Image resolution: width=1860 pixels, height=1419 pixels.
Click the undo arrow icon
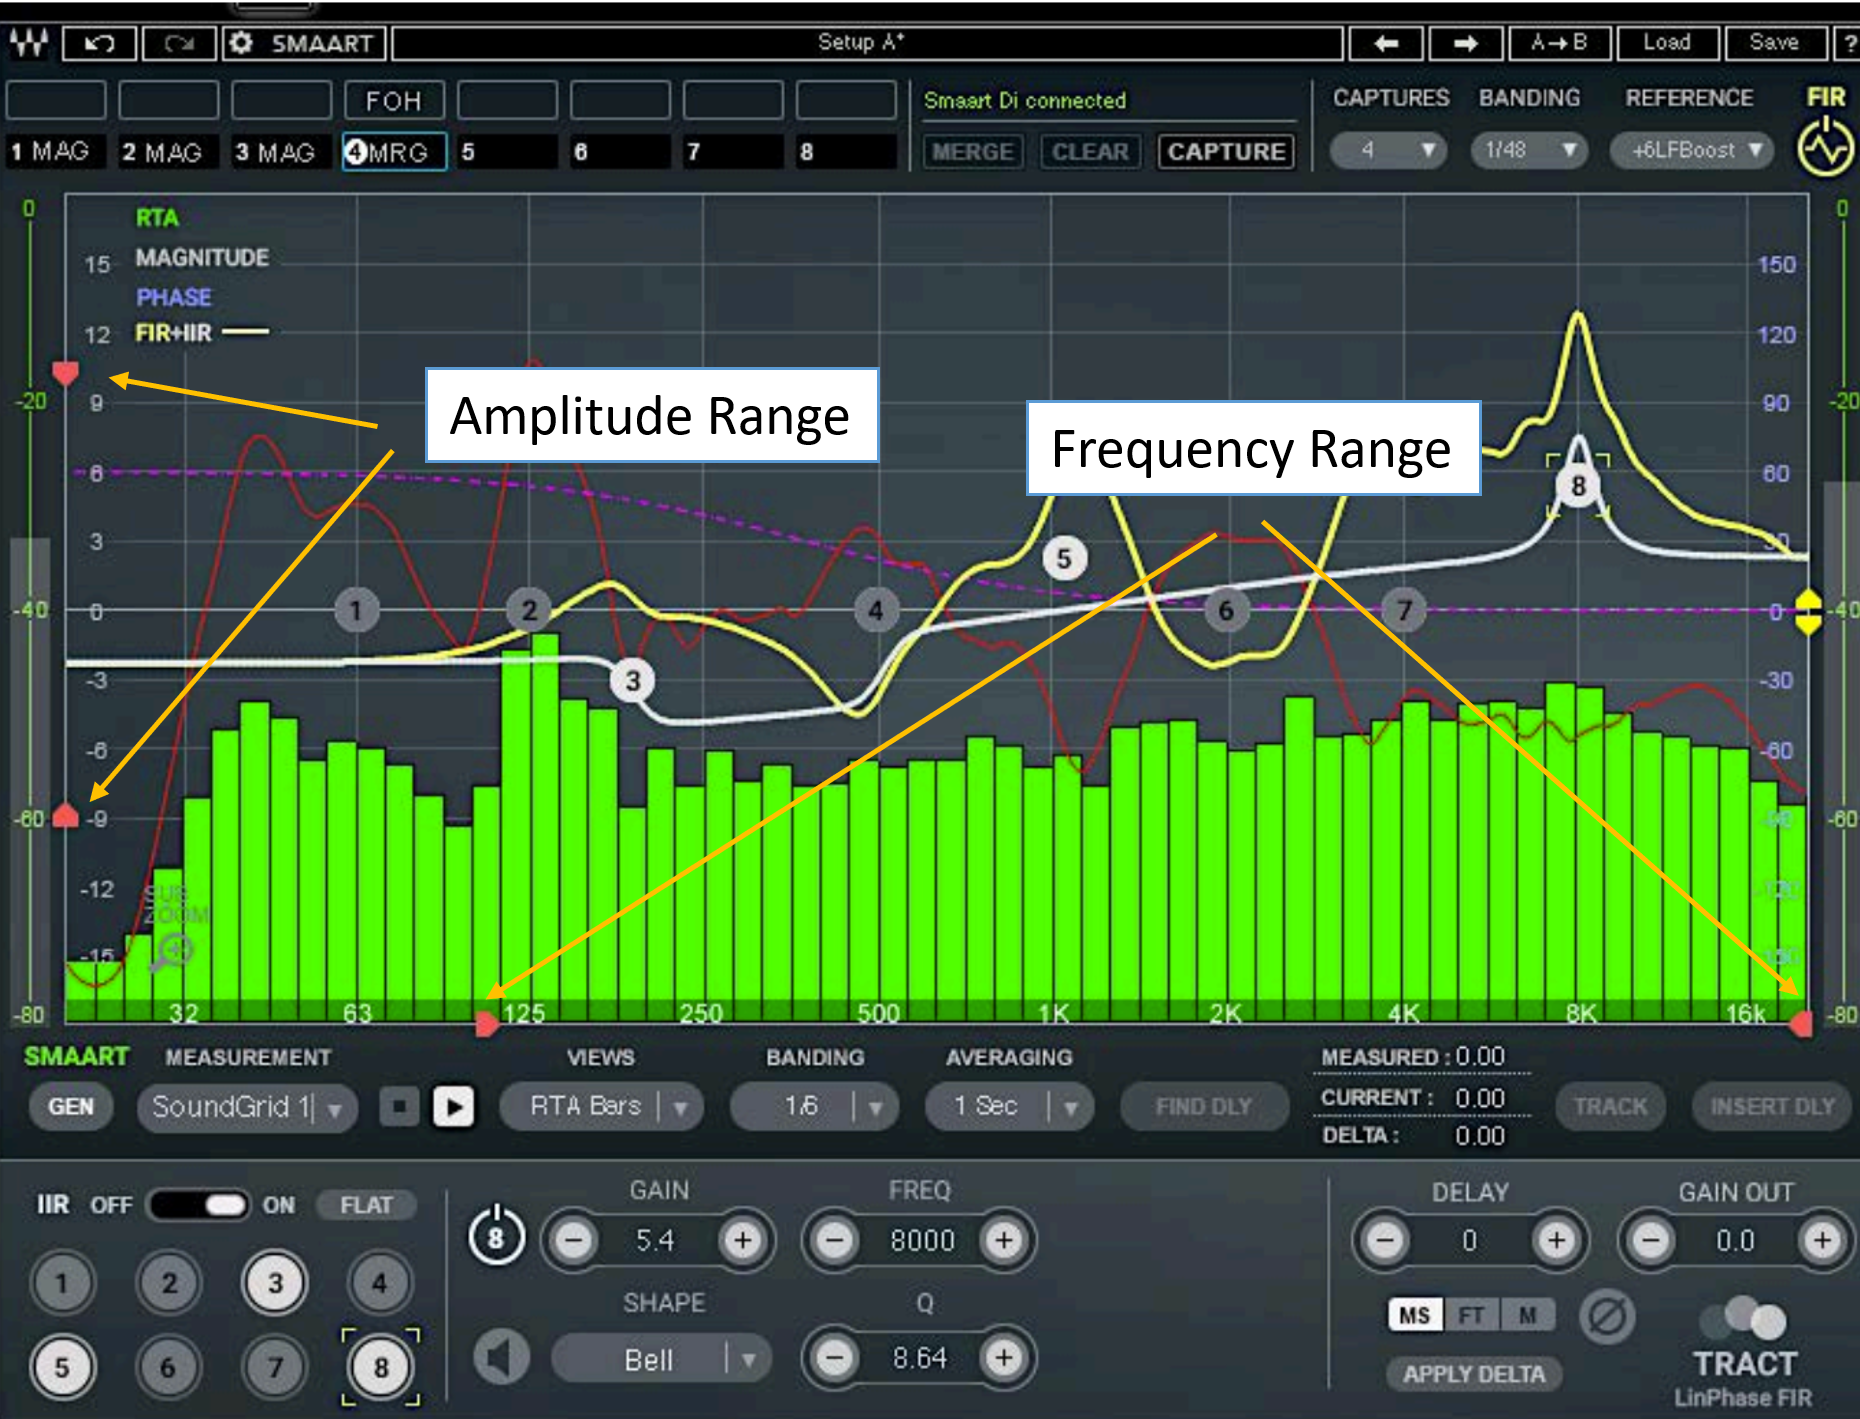(100, 43)
